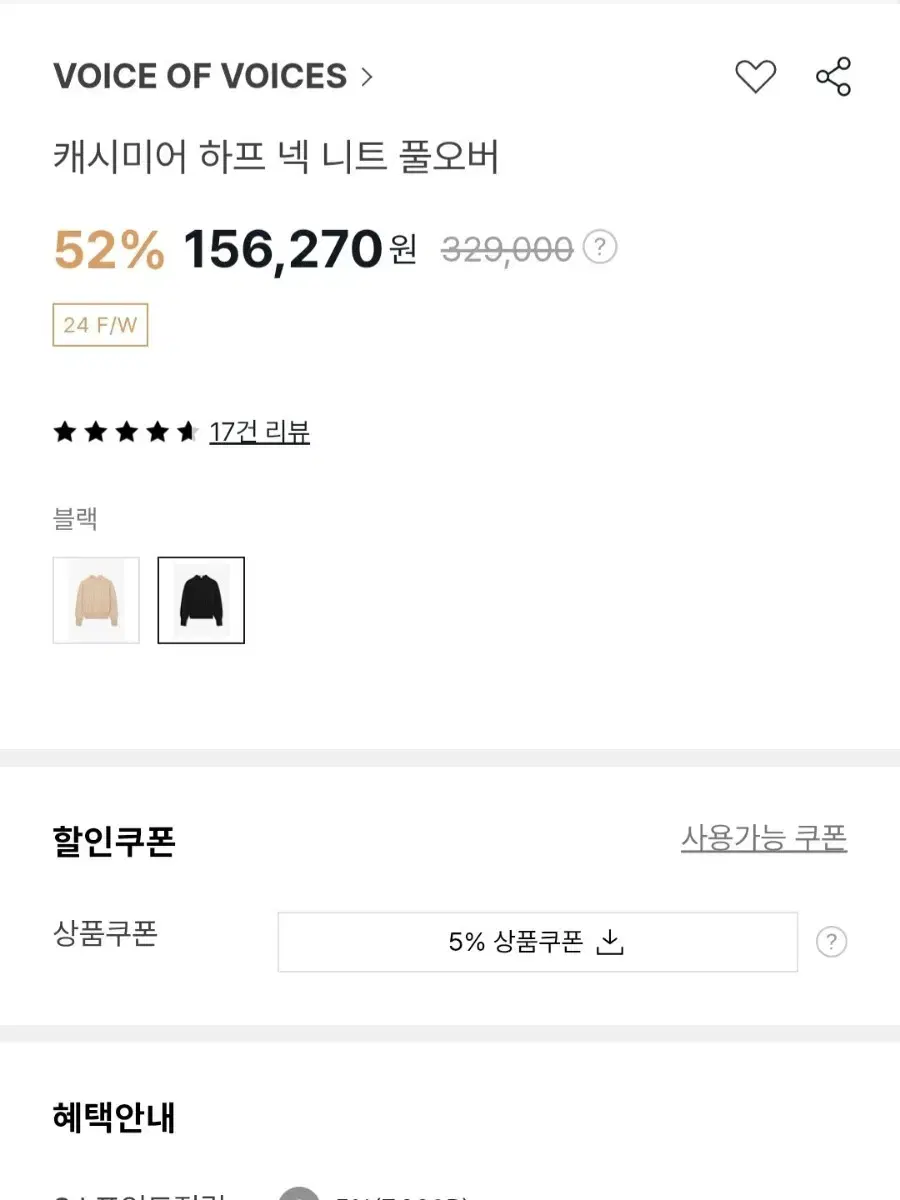Add product to wishlist with heart icon
The width and height of the screenshot is (900, 1200).
[755, 77]
